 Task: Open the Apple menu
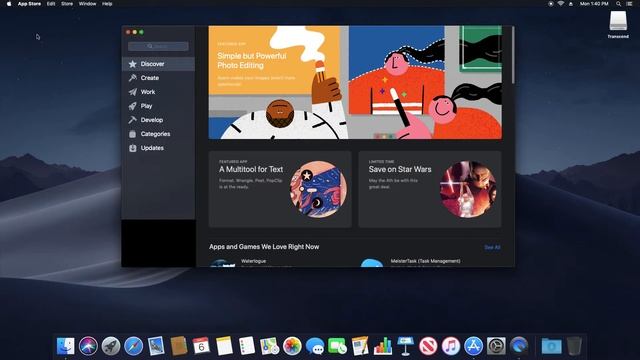point(9,4)
